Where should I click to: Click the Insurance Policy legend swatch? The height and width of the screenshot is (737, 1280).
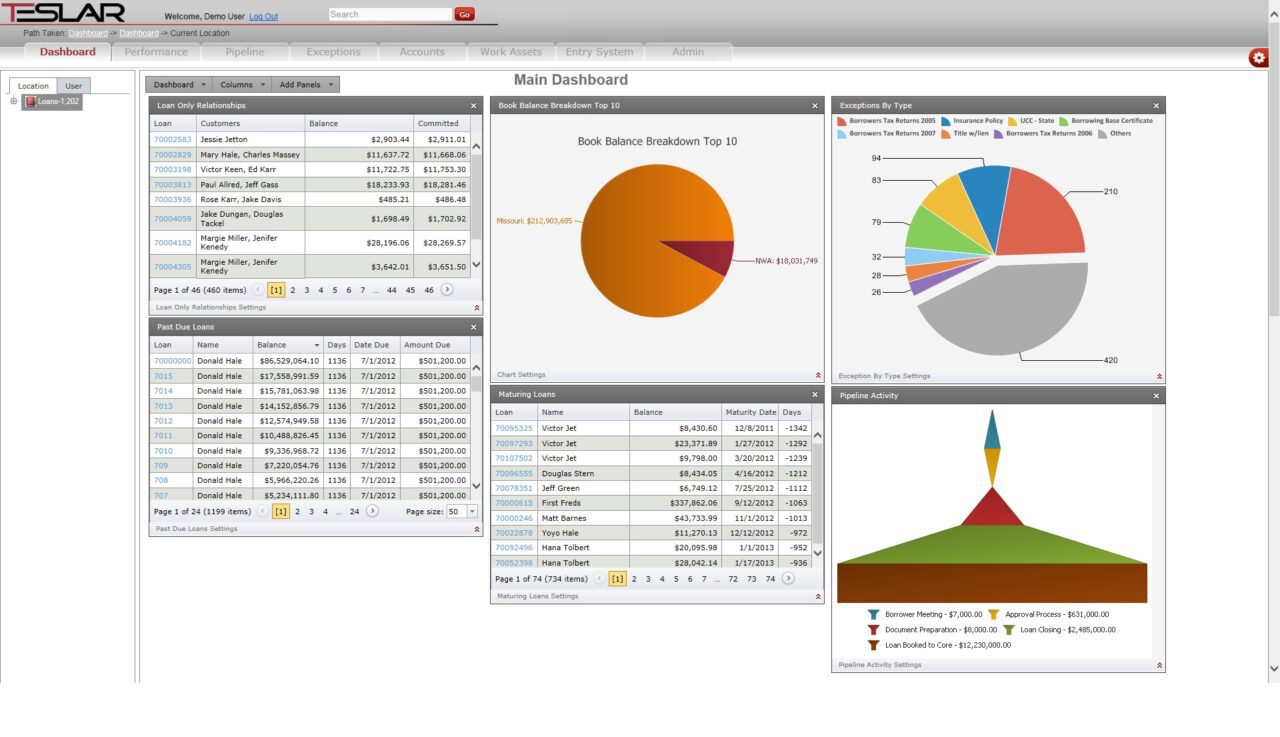(946, 121)
